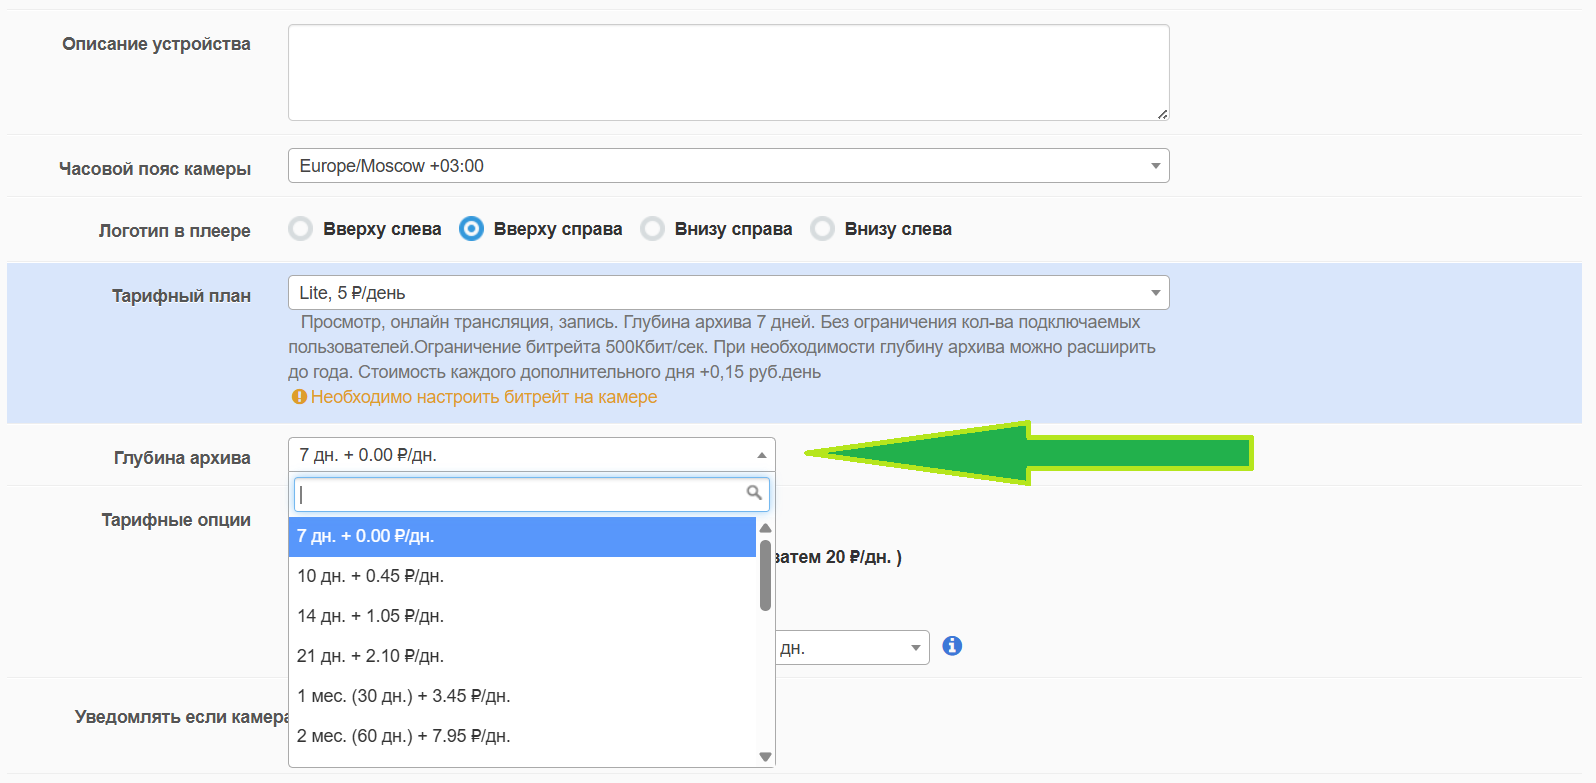Click the orange bitrate warning icon
The width and height of the screenshot is (1596, 783).
(298, 397)
